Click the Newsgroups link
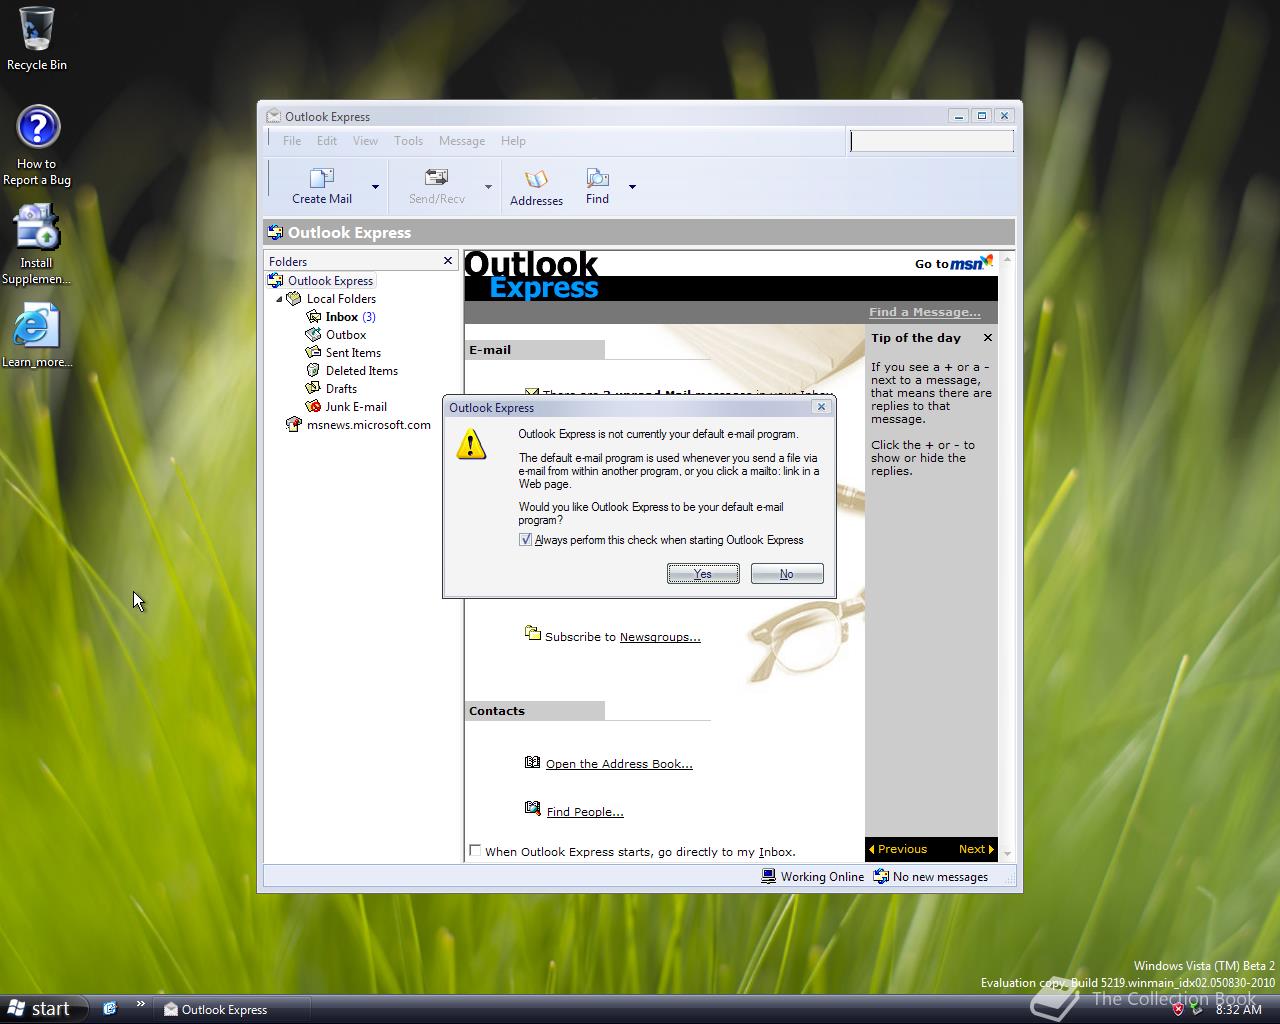The height and width of the screenshot is (1024, 1280). click(660, 637)
